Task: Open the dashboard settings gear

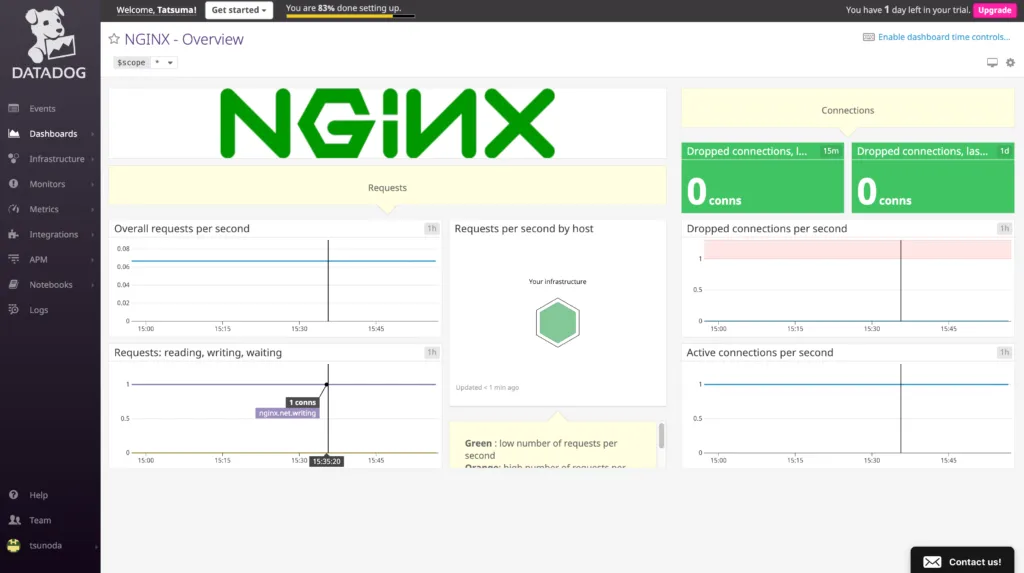Action: click(1010, 63)
